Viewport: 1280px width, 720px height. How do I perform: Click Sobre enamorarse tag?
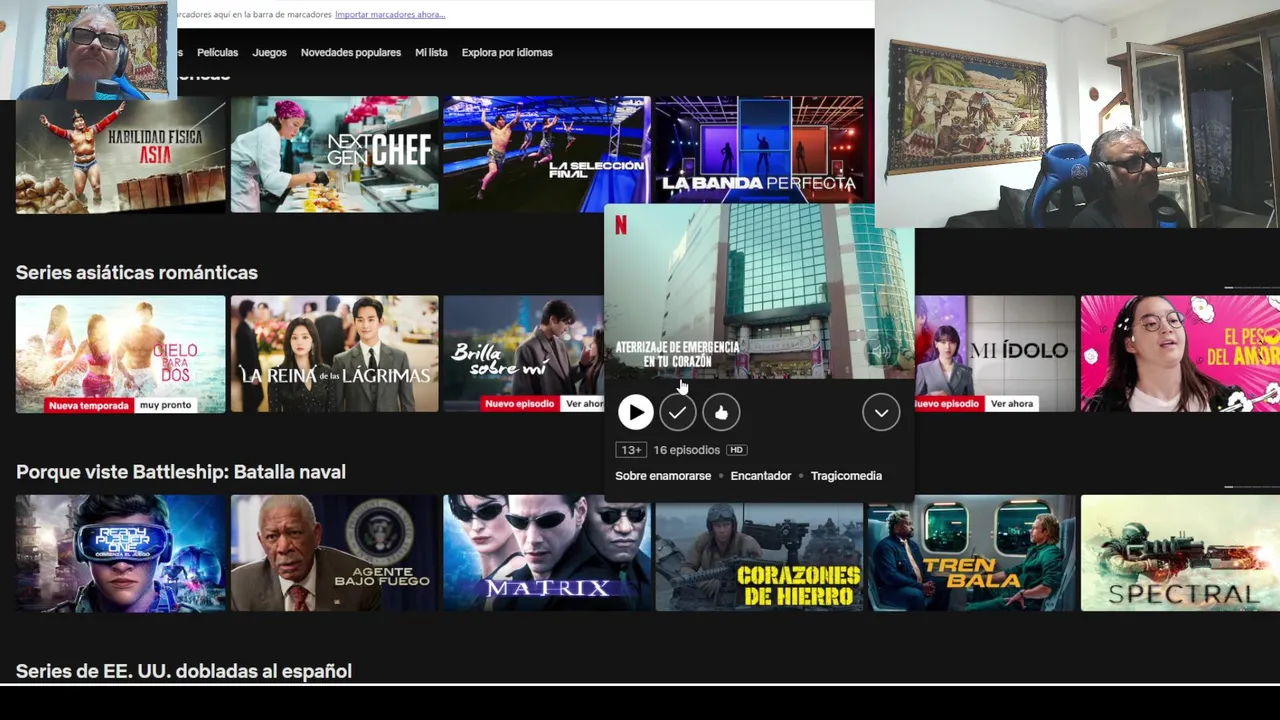click(x=663, y=476)
